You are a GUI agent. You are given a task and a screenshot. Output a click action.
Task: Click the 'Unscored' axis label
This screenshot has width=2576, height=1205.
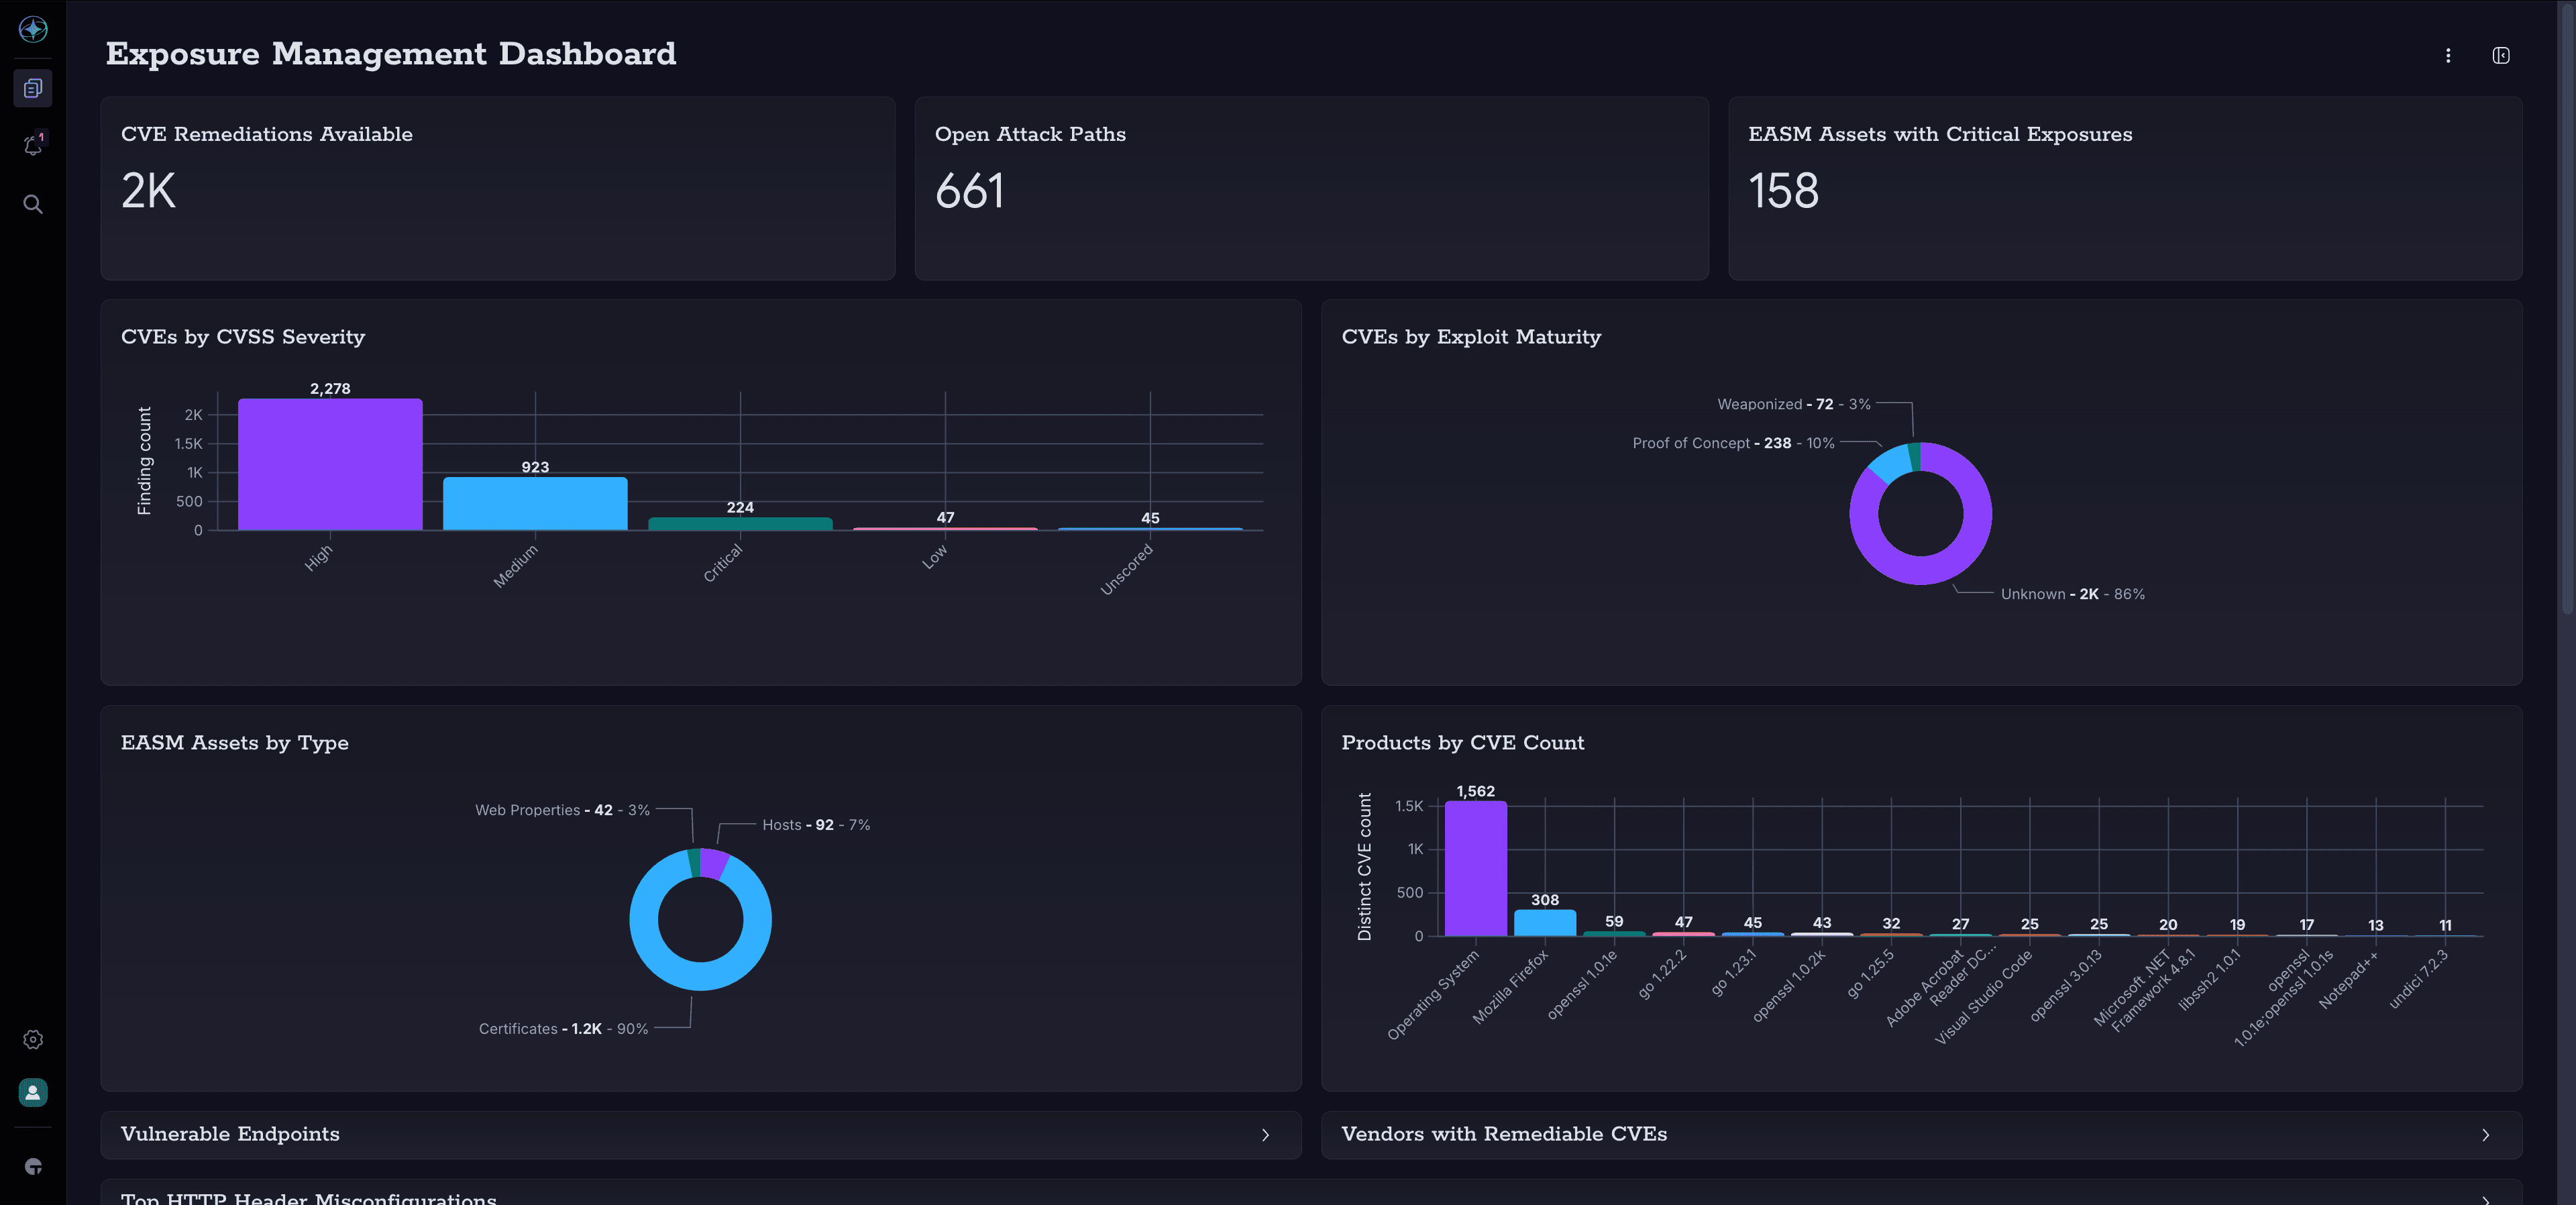1127,570
